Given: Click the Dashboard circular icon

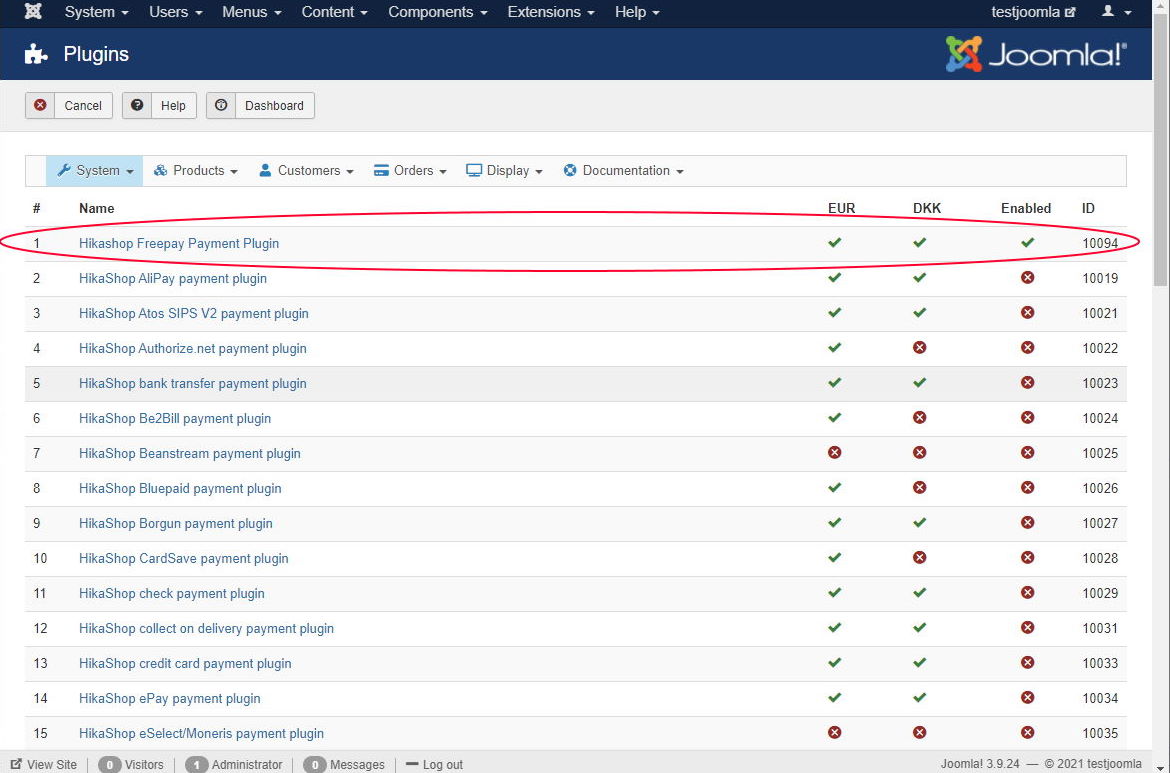Looking at the screenshot, I should point(221,105).
